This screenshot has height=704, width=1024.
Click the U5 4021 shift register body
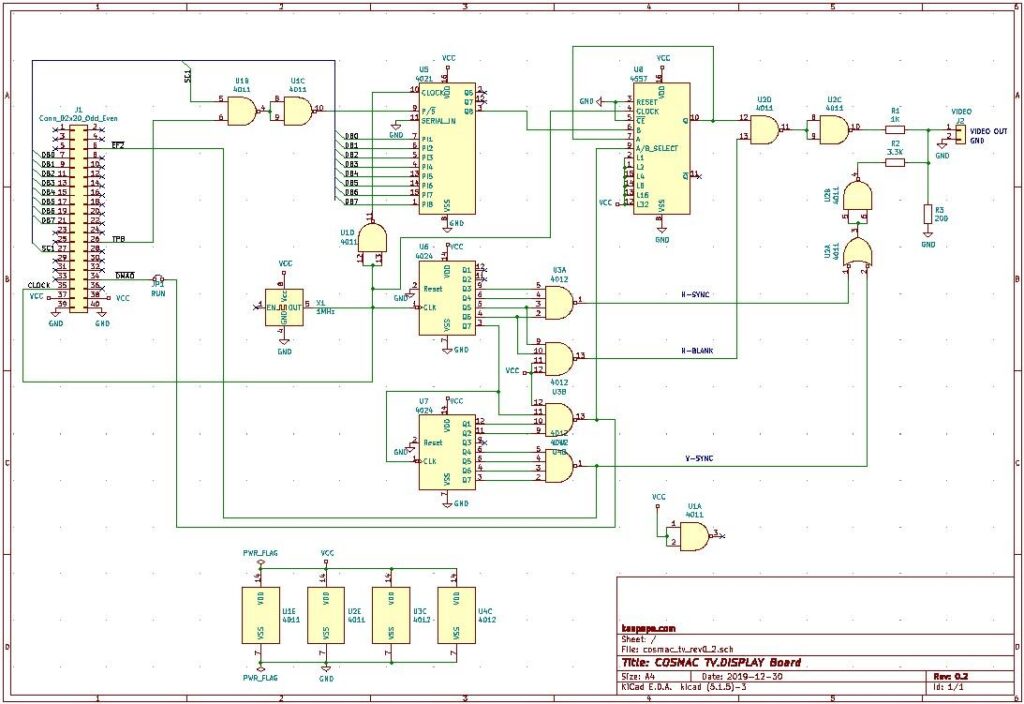(x=447, y=148)
